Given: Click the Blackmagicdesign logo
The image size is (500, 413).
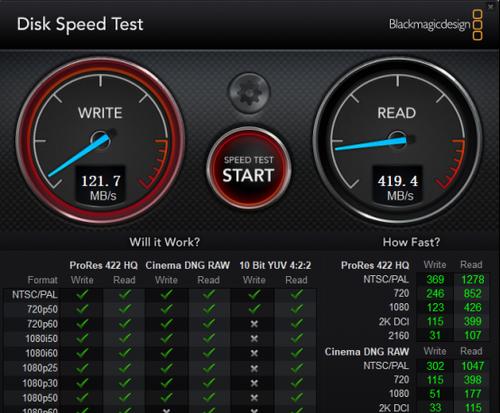Looking at the screenshot, I should tap(436, 25).
